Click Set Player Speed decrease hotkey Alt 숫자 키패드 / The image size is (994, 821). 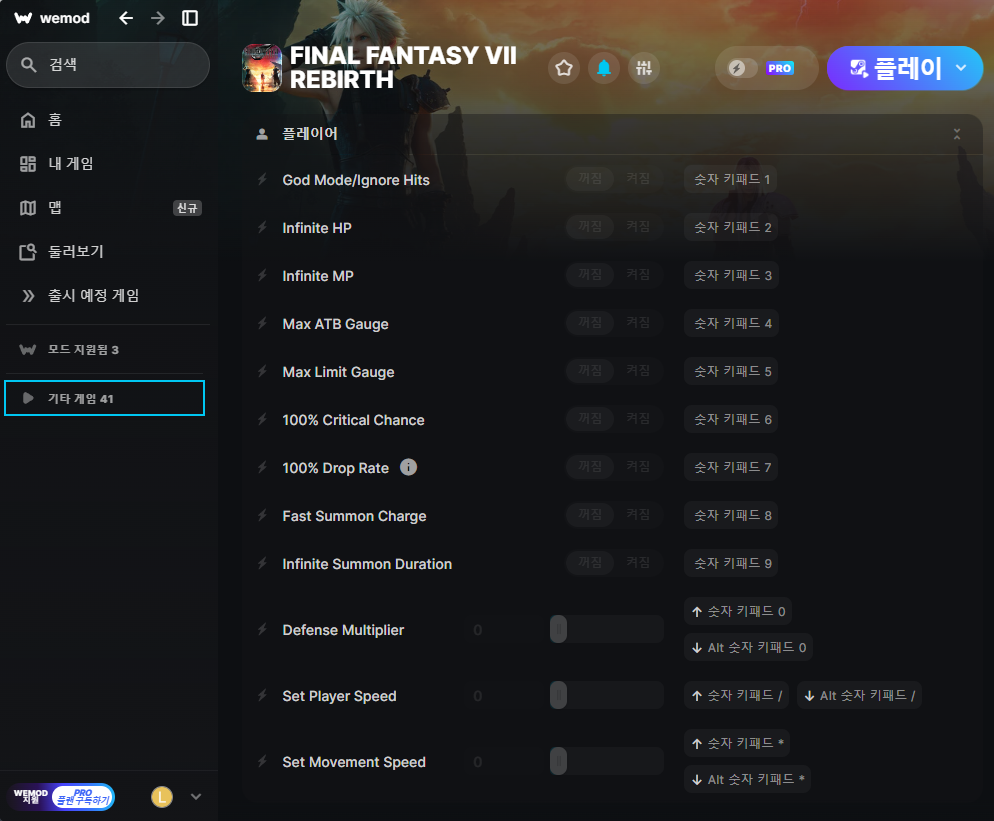[859, 695]
